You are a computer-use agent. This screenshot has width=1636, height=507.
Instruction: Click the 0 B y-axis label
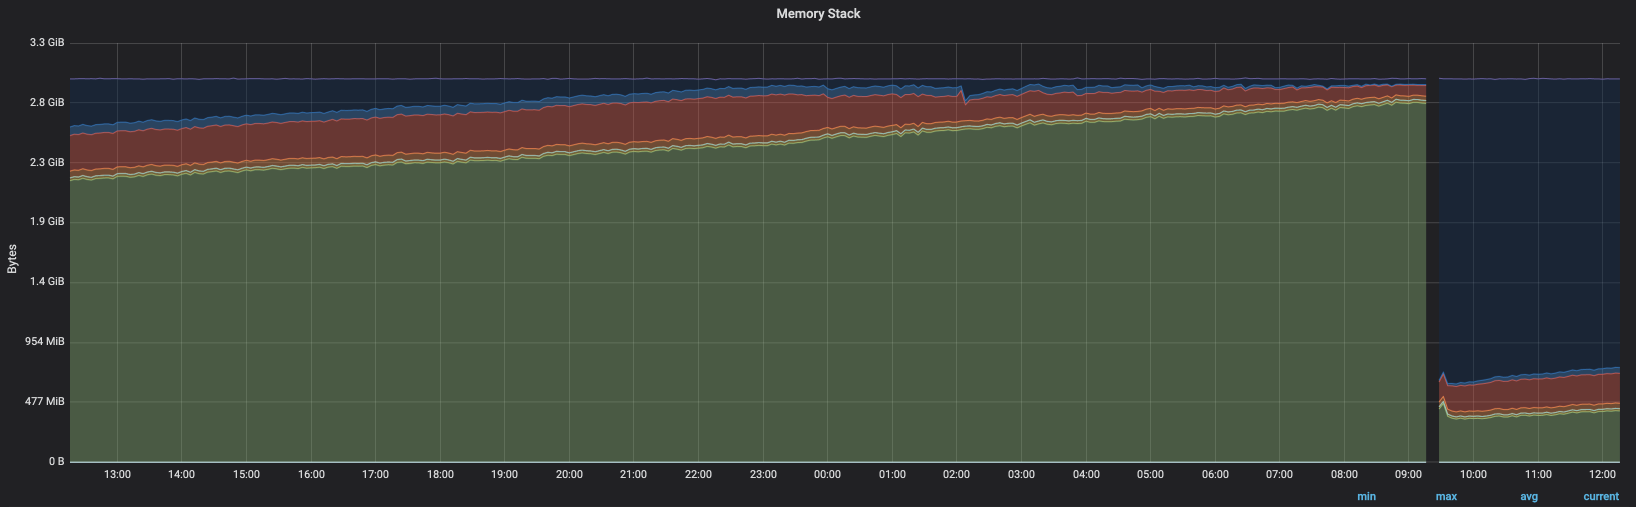(56, 462)
